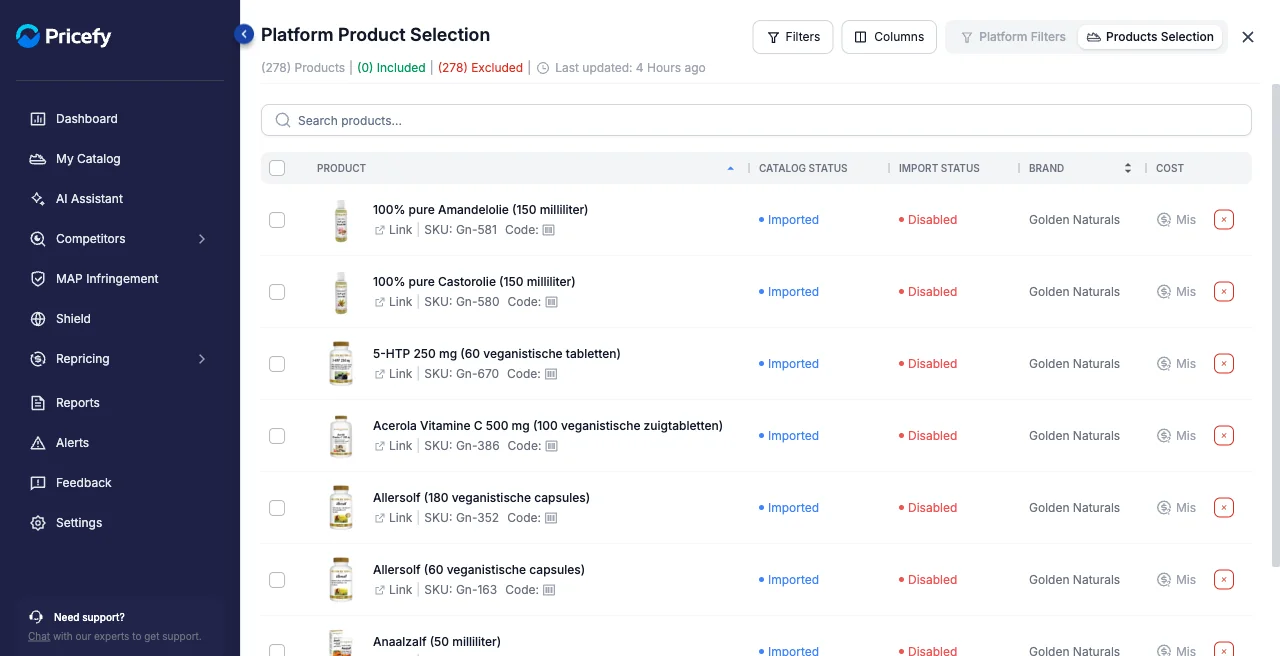This screenshot has width=1280, height=656.
Task: Click the Settings gear icon
Action: (x=38, y=523)
